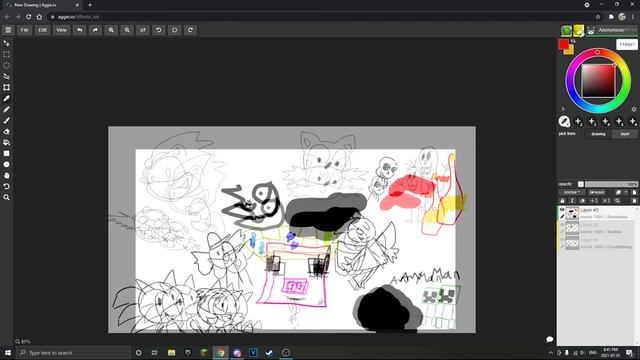Click the undo arrow in top toolbar

point(80,30)
